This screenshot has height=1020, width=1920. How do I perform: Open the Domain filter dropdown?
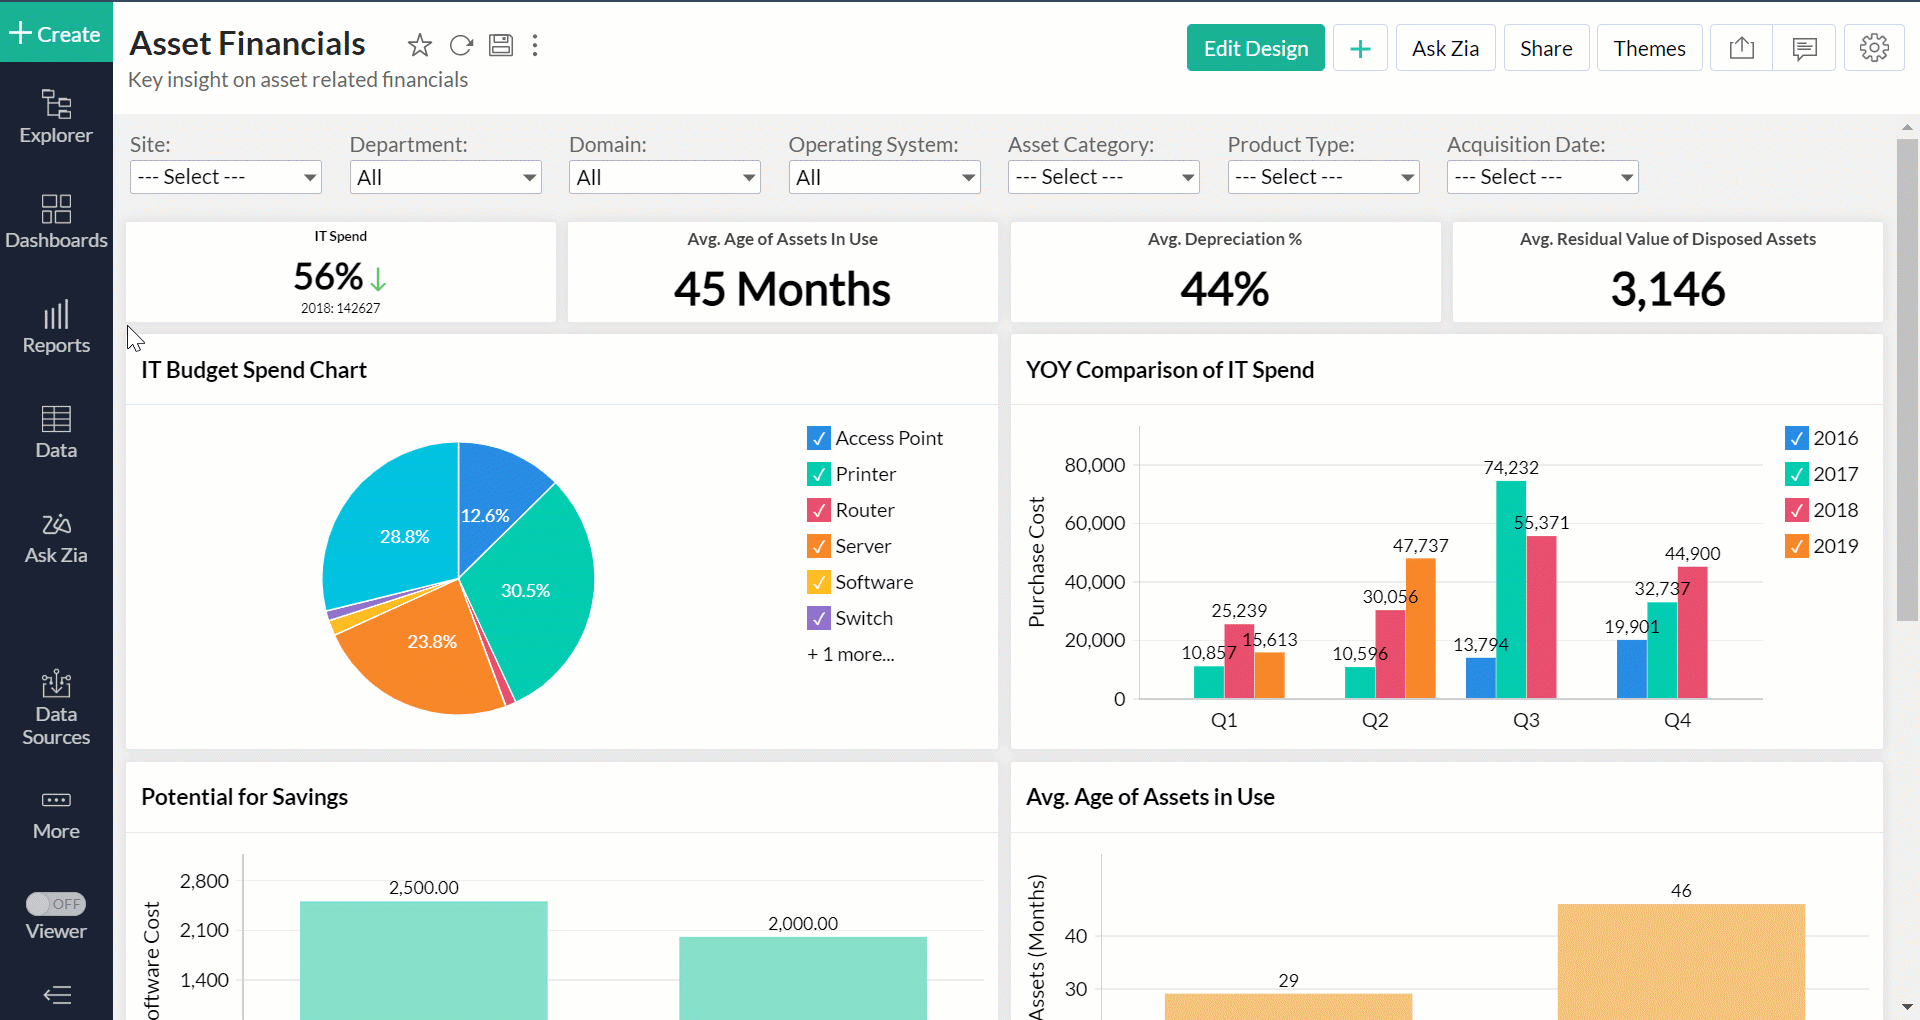click(x=665, y=177)
